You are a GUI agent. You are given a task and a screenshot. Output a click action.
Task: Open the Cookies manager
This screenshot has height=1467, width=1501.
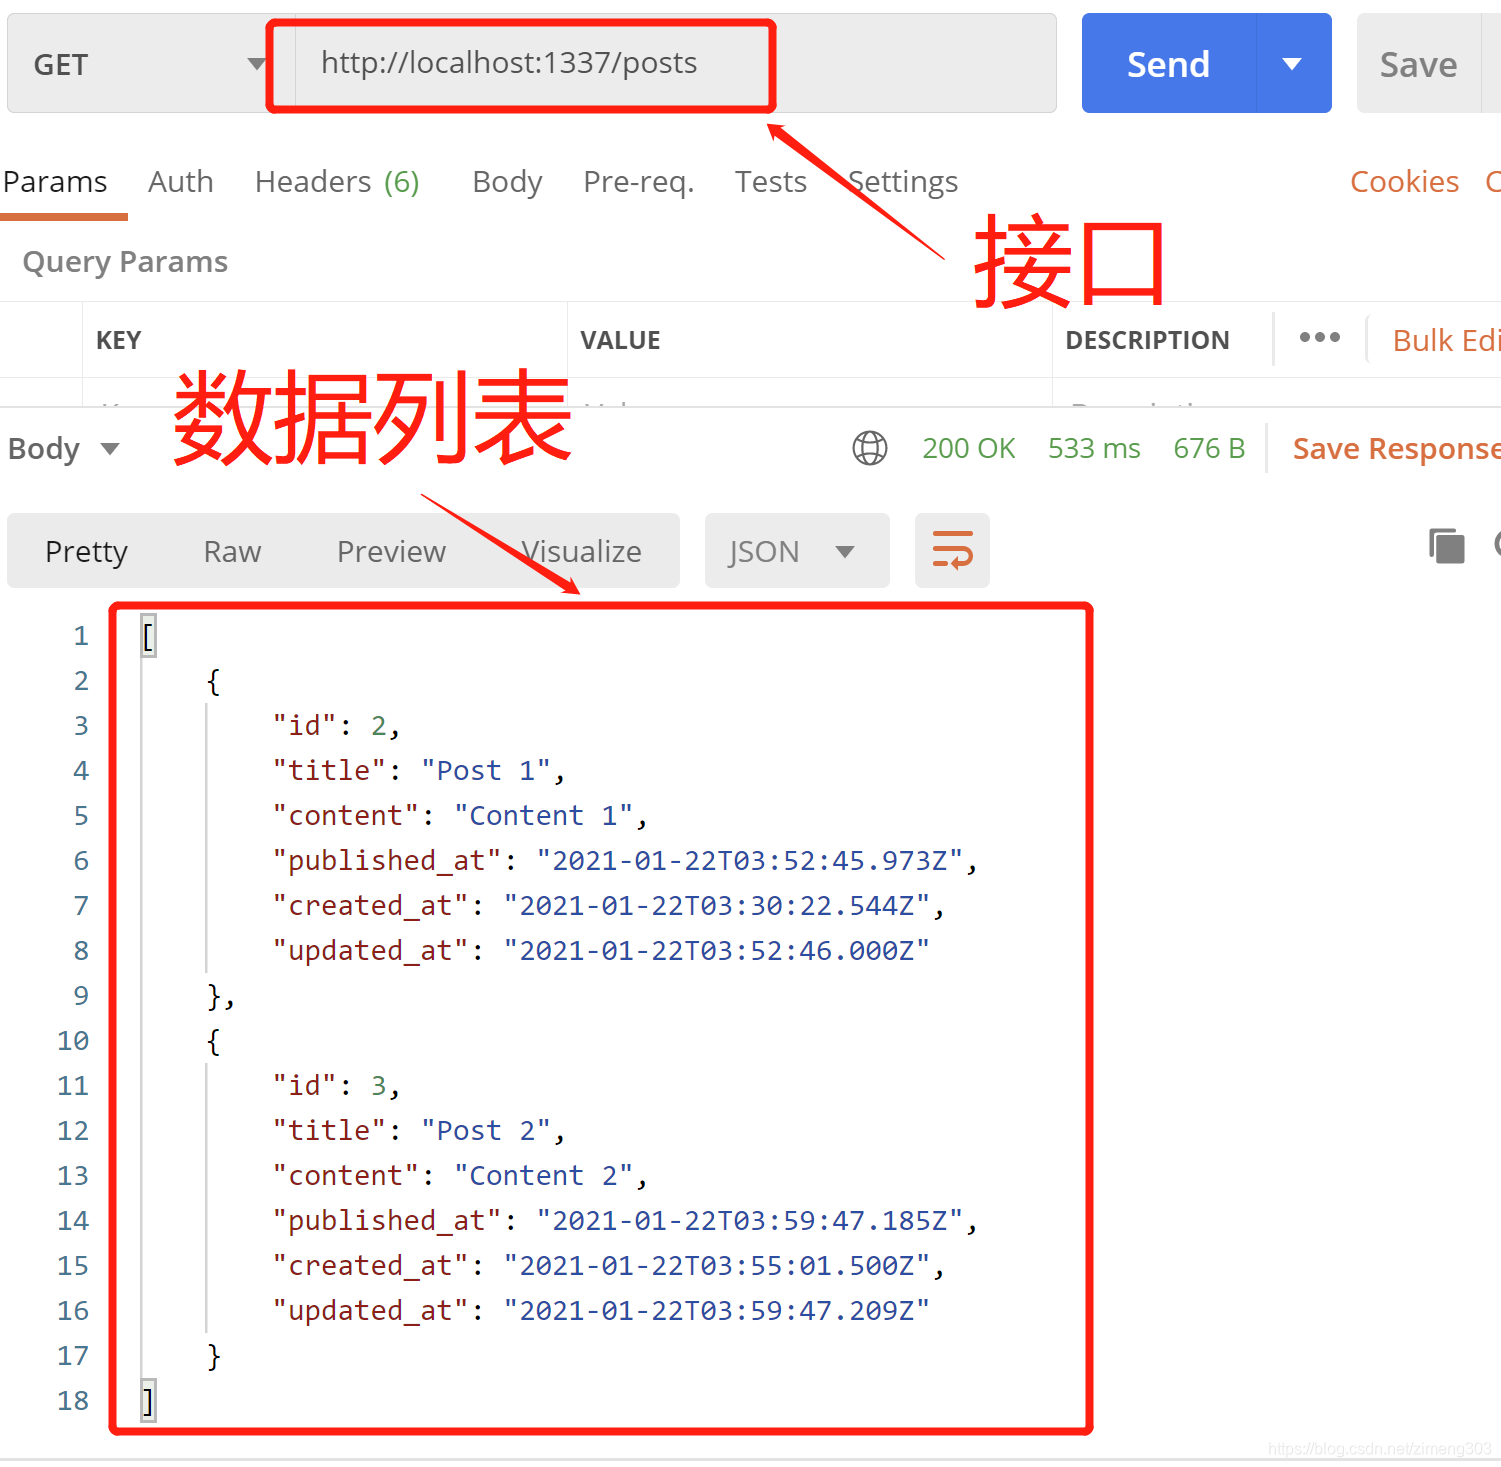[1404, 181]
